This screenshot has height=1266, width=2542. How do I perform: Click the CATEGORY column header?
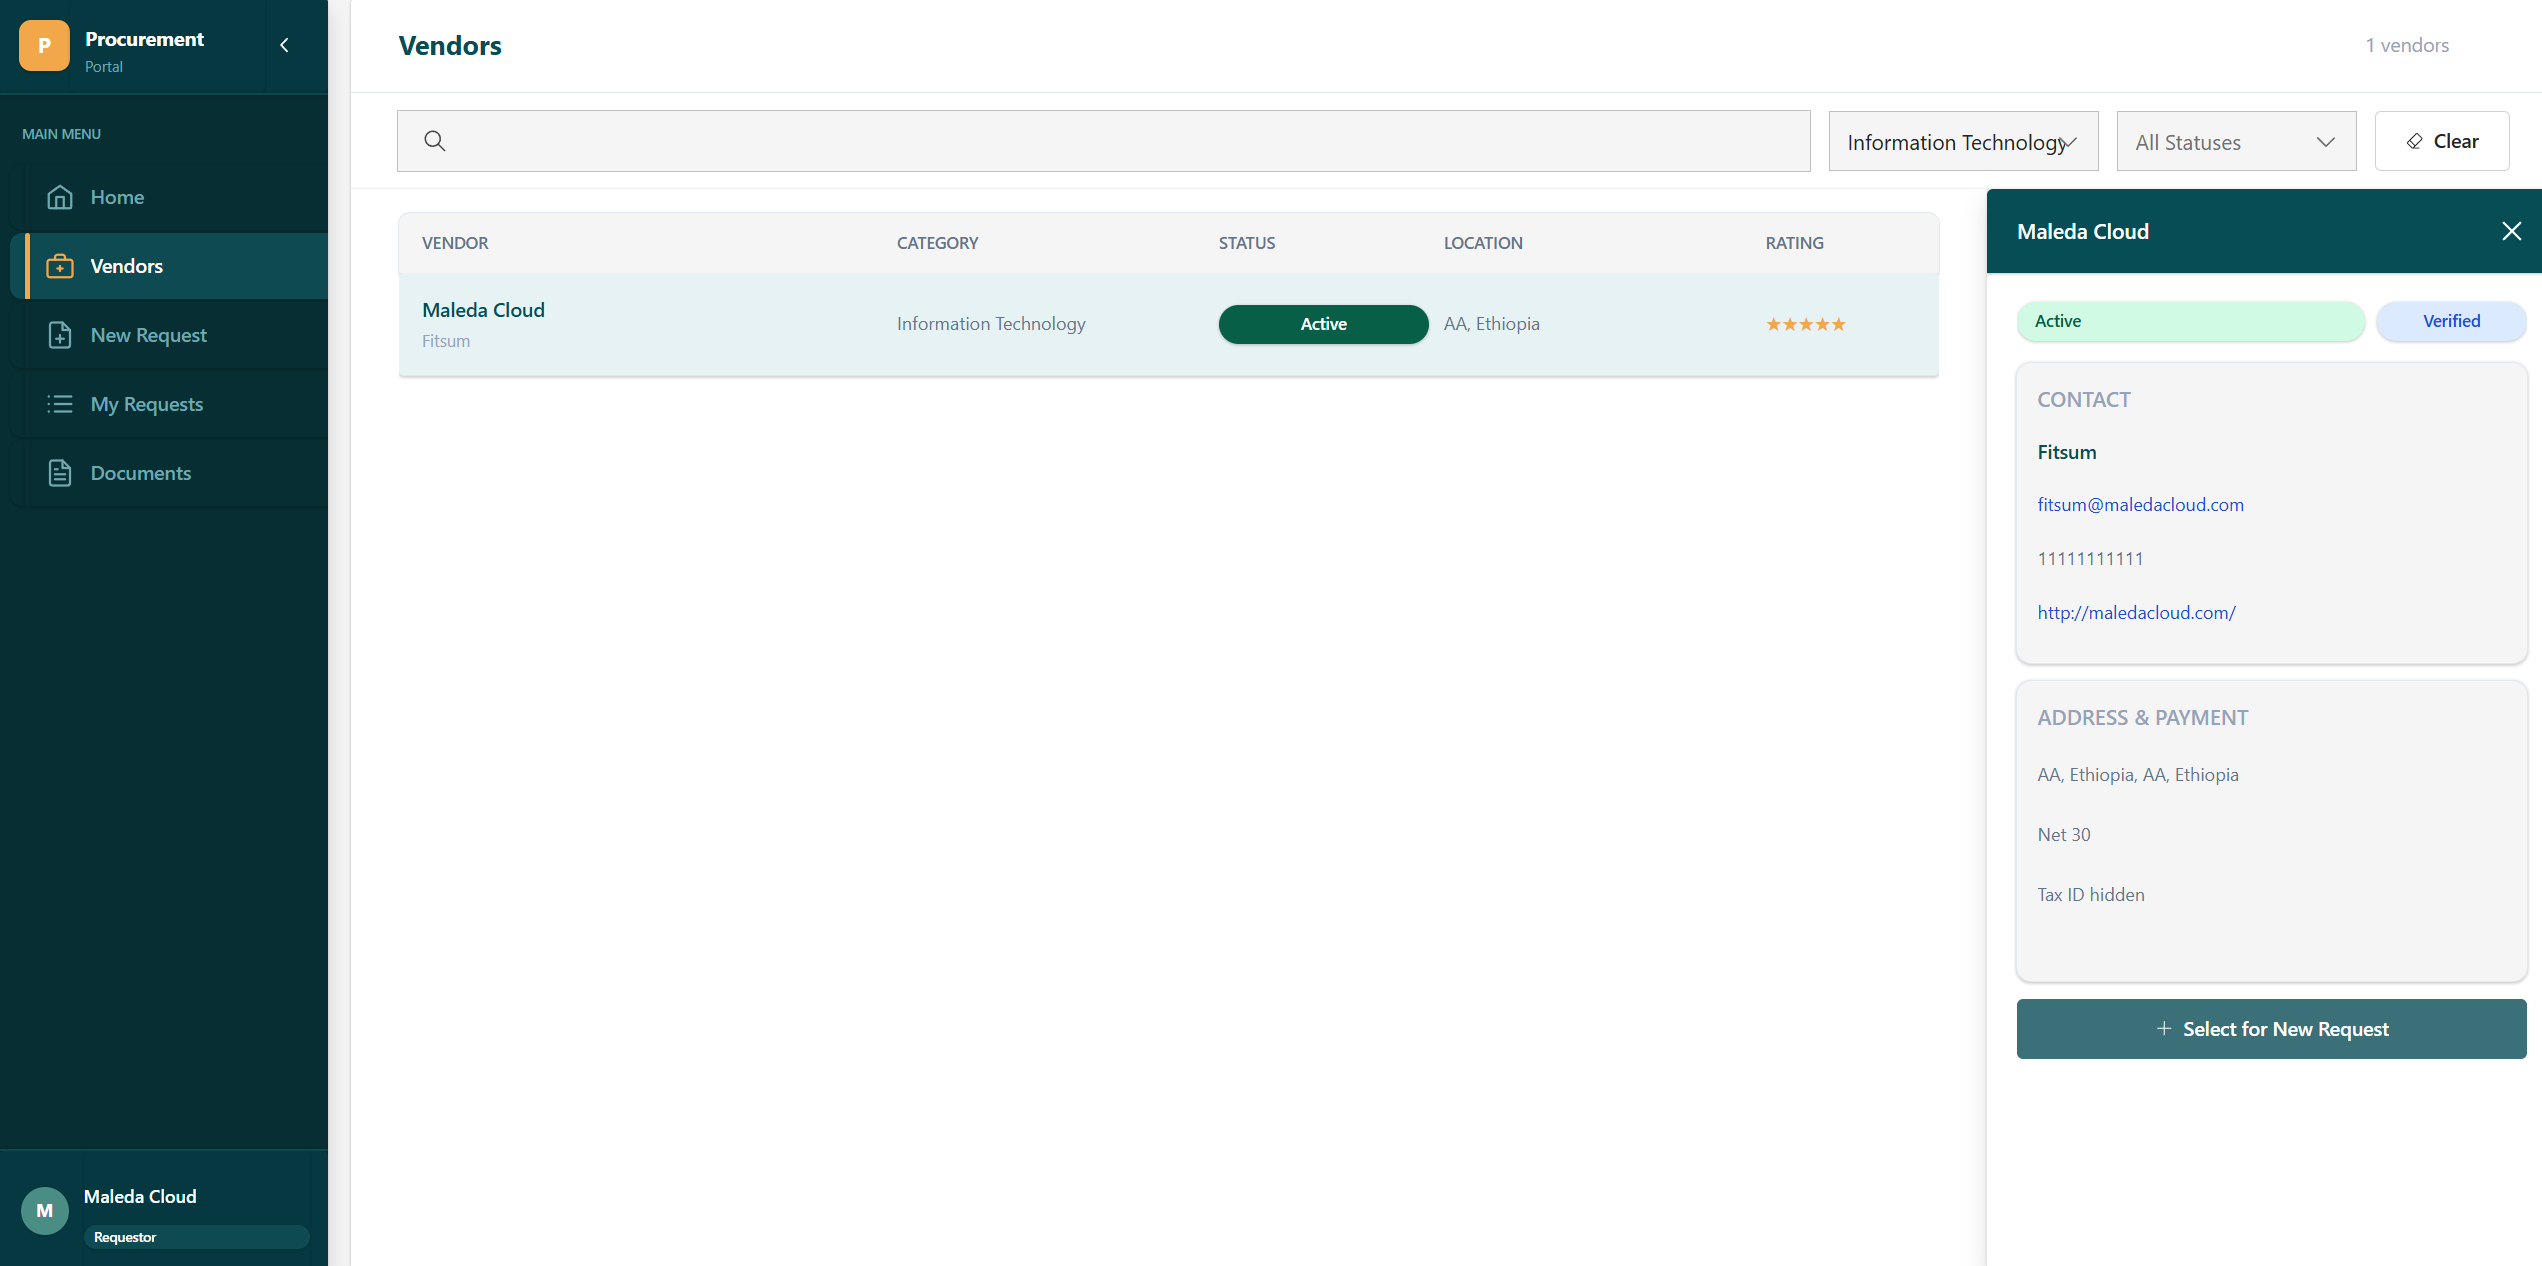tap(937, 243)
